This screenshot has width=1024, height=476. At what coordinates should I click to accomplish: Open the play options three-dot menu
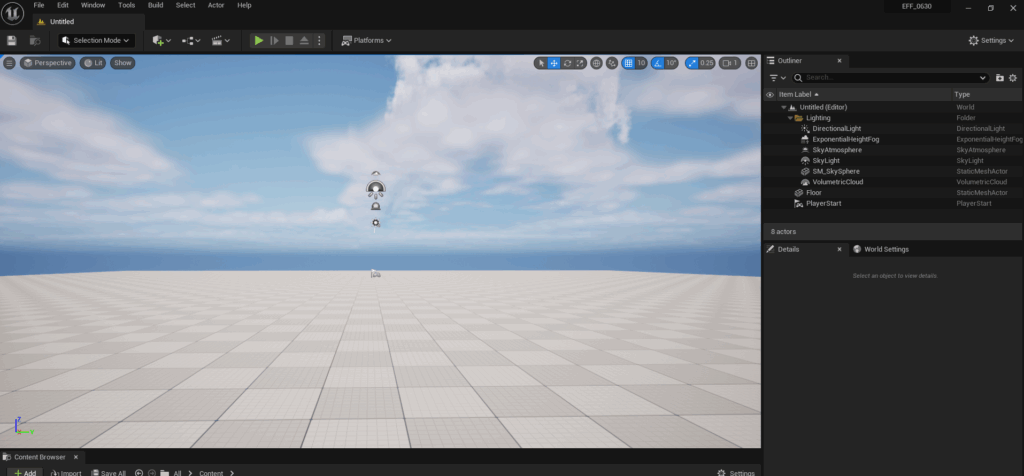point(319,40)
